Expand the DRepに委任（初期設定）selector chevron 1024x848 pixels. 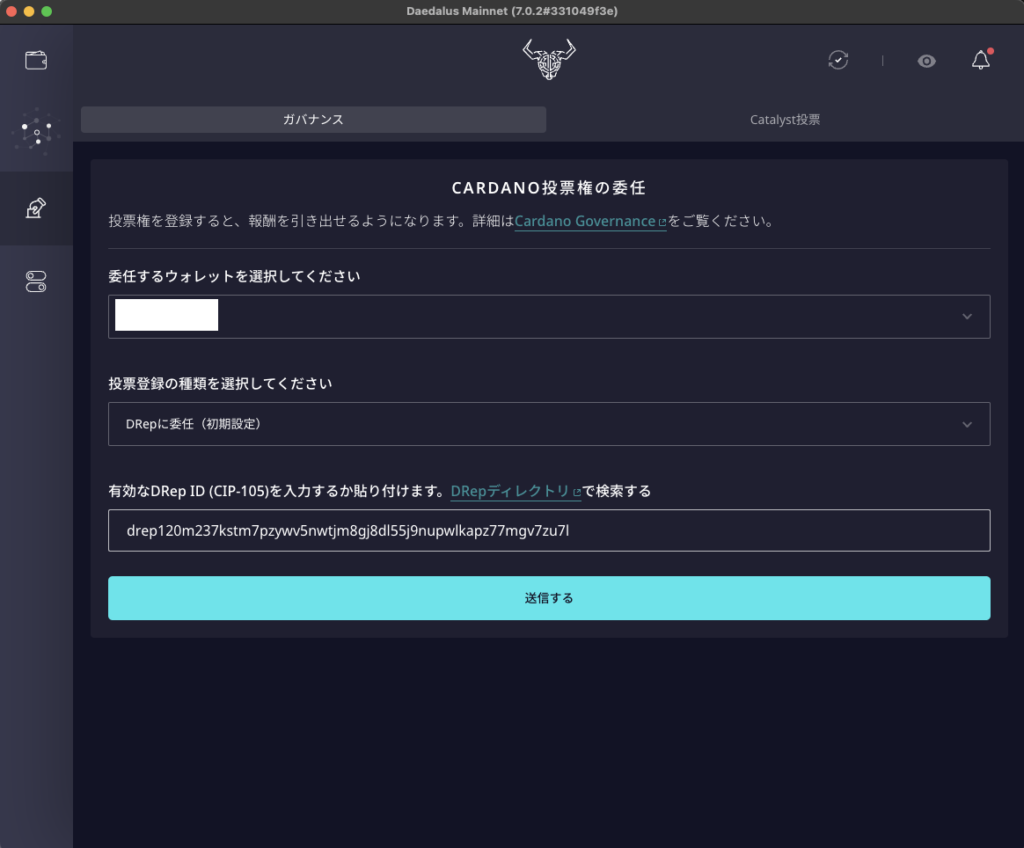click(966, 424)
